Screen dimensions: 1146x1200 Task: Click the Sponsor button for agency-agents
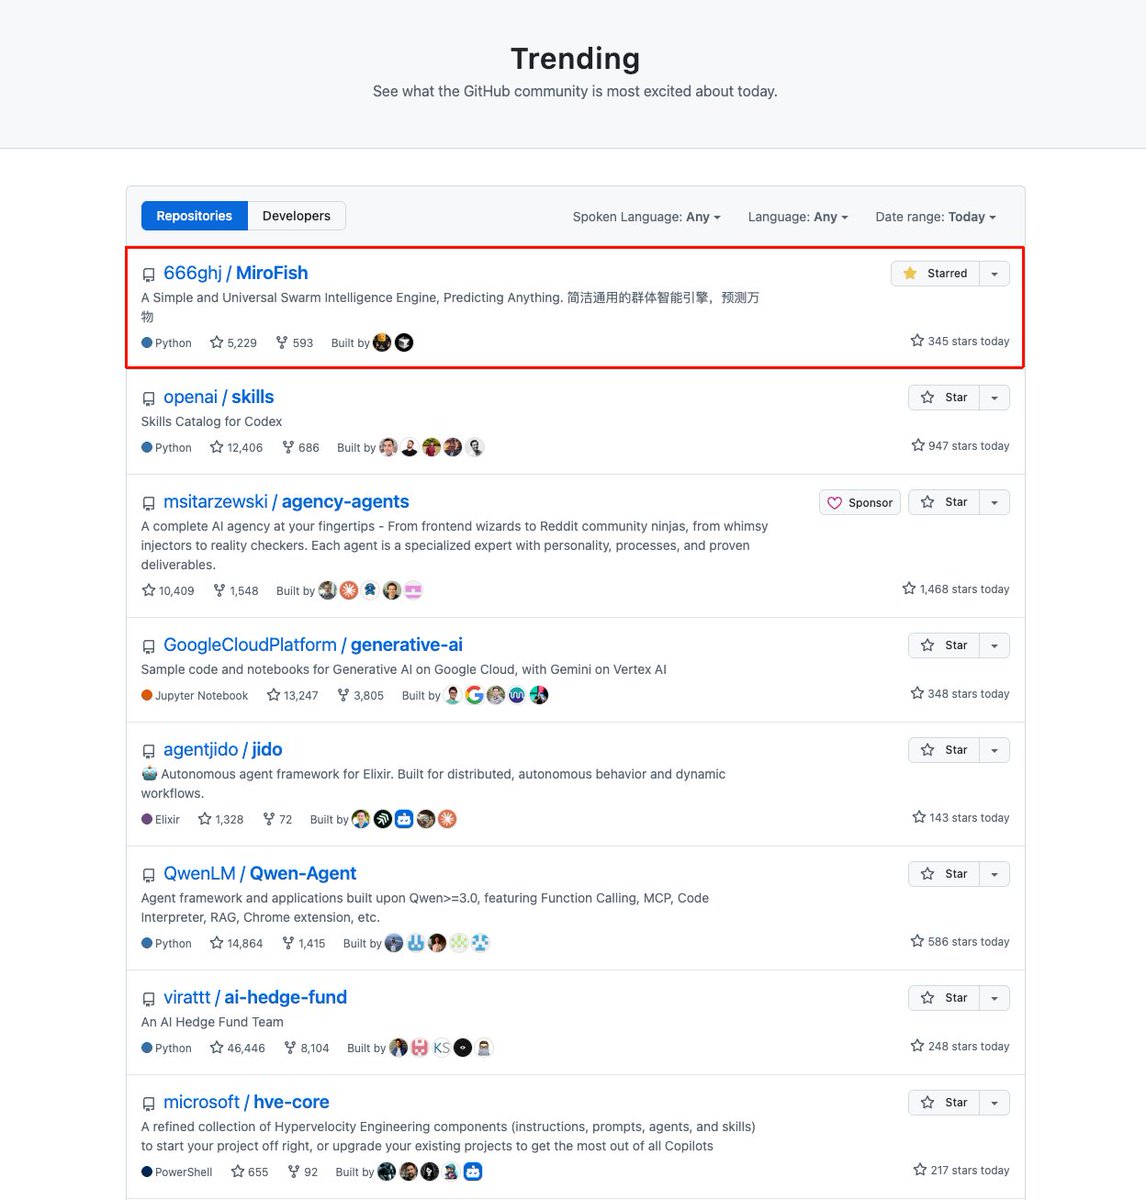[859, 502]
